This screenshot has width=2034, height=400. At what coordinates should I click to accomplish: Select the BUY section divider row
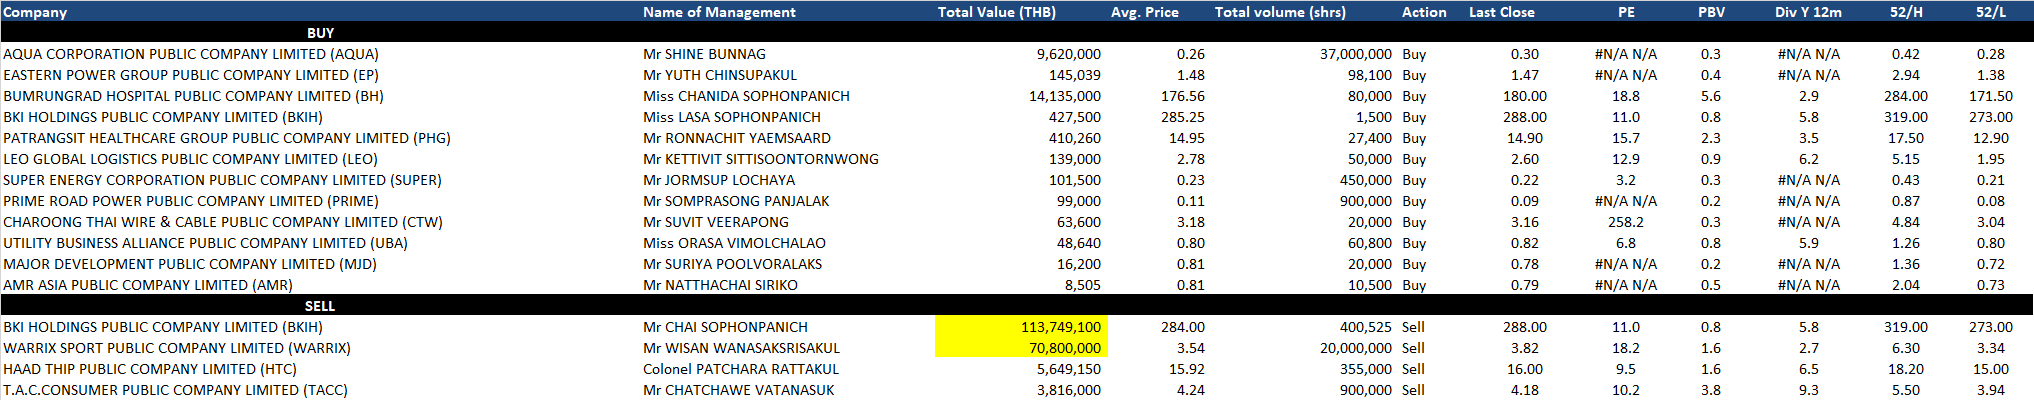pyautogui.click(x=320, y=33)
